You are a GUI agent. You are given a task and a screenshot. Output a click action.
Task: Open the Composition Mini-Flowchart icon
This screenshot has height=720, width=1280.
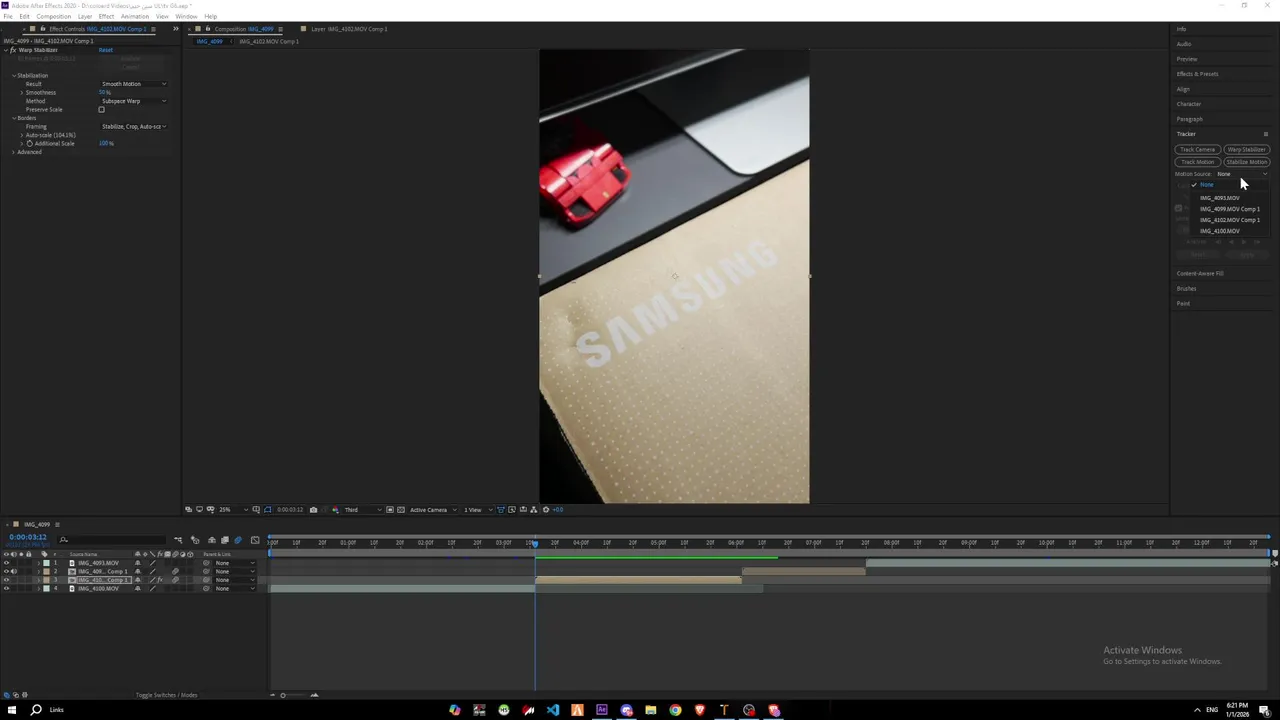[x=178, y=540]
